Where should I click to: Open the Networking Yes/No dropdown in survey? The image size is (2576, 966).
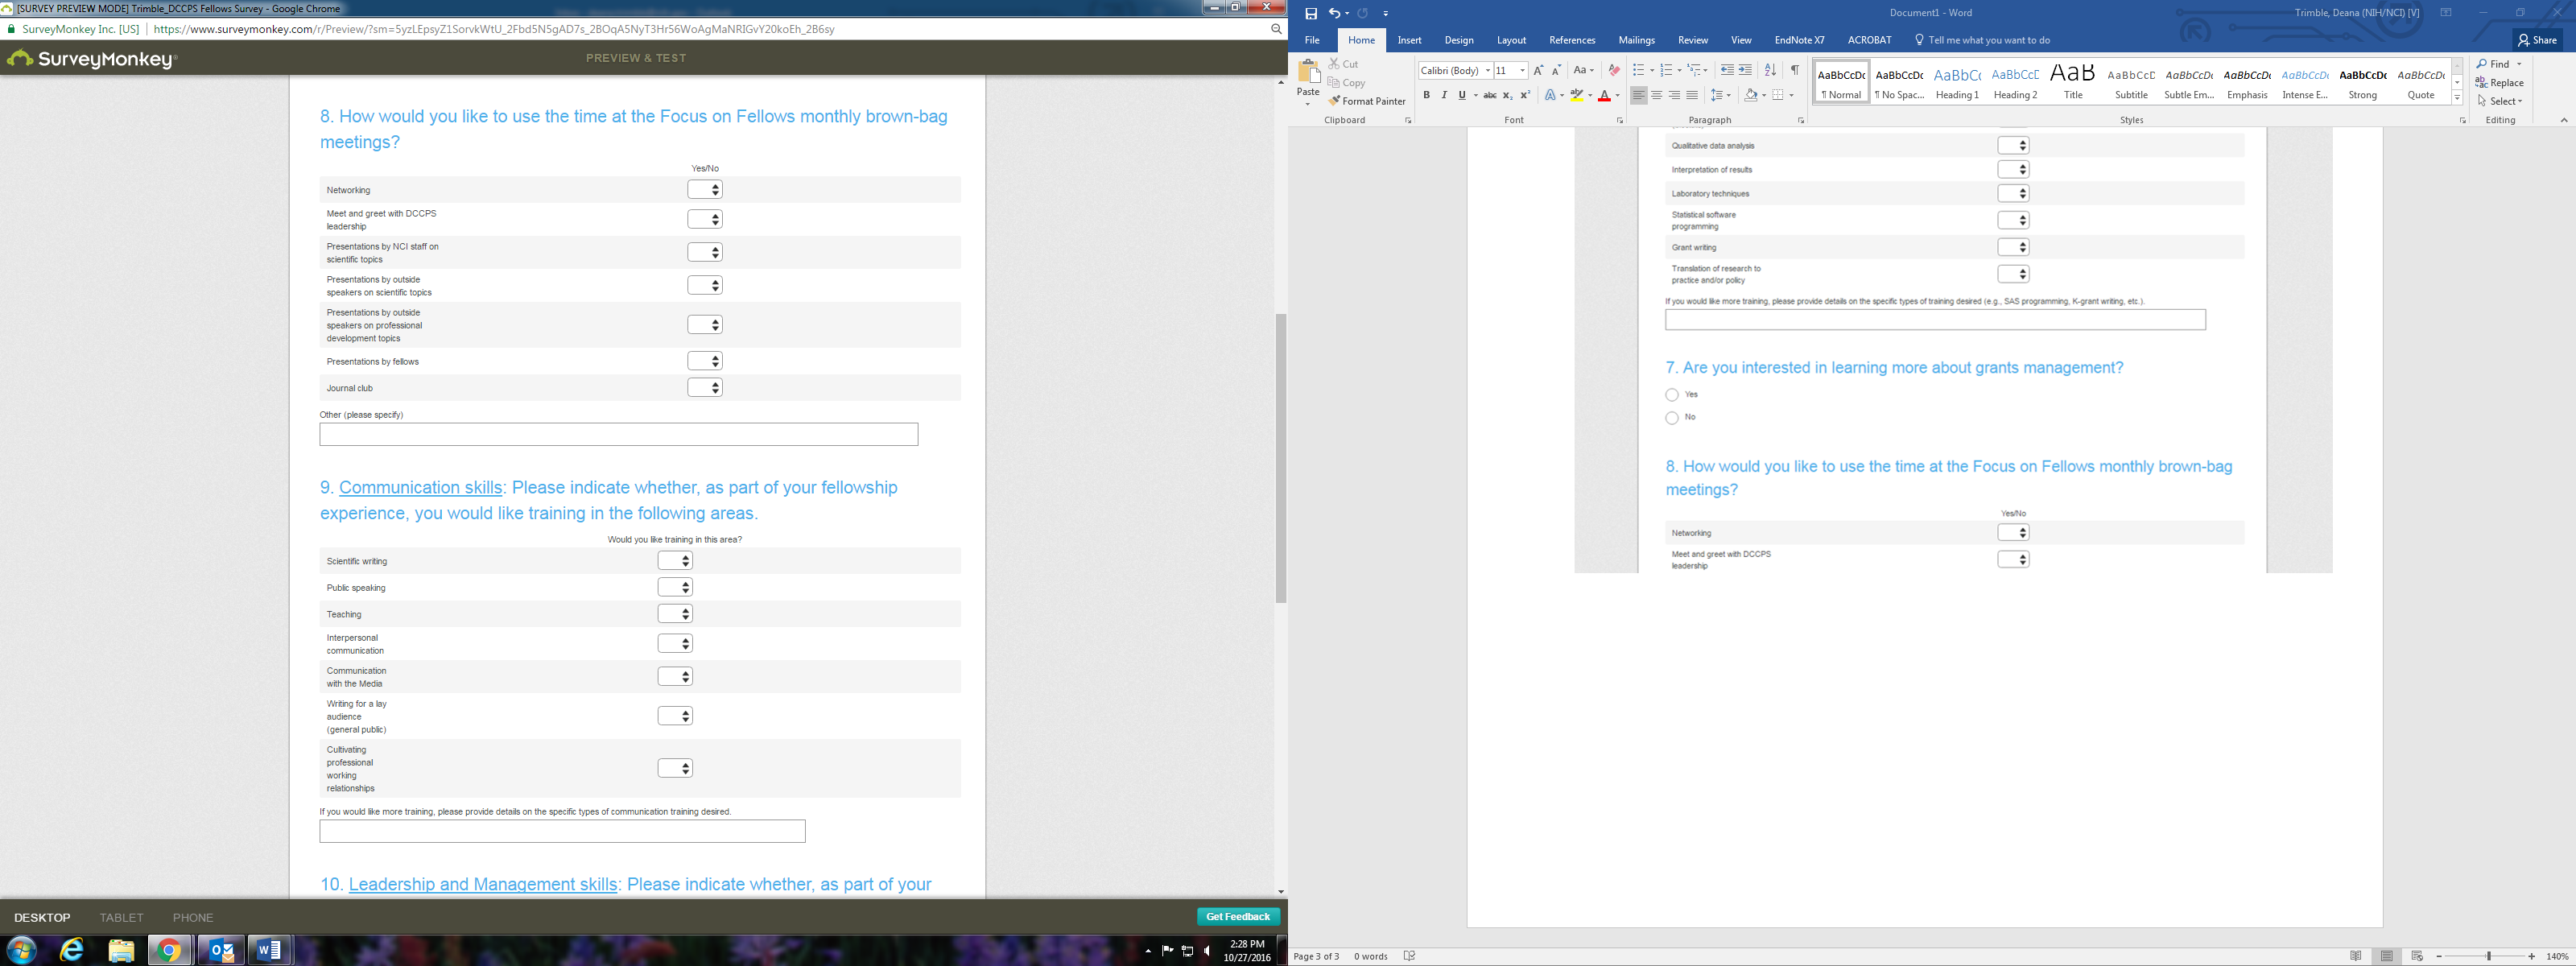[x=704, y=190]
